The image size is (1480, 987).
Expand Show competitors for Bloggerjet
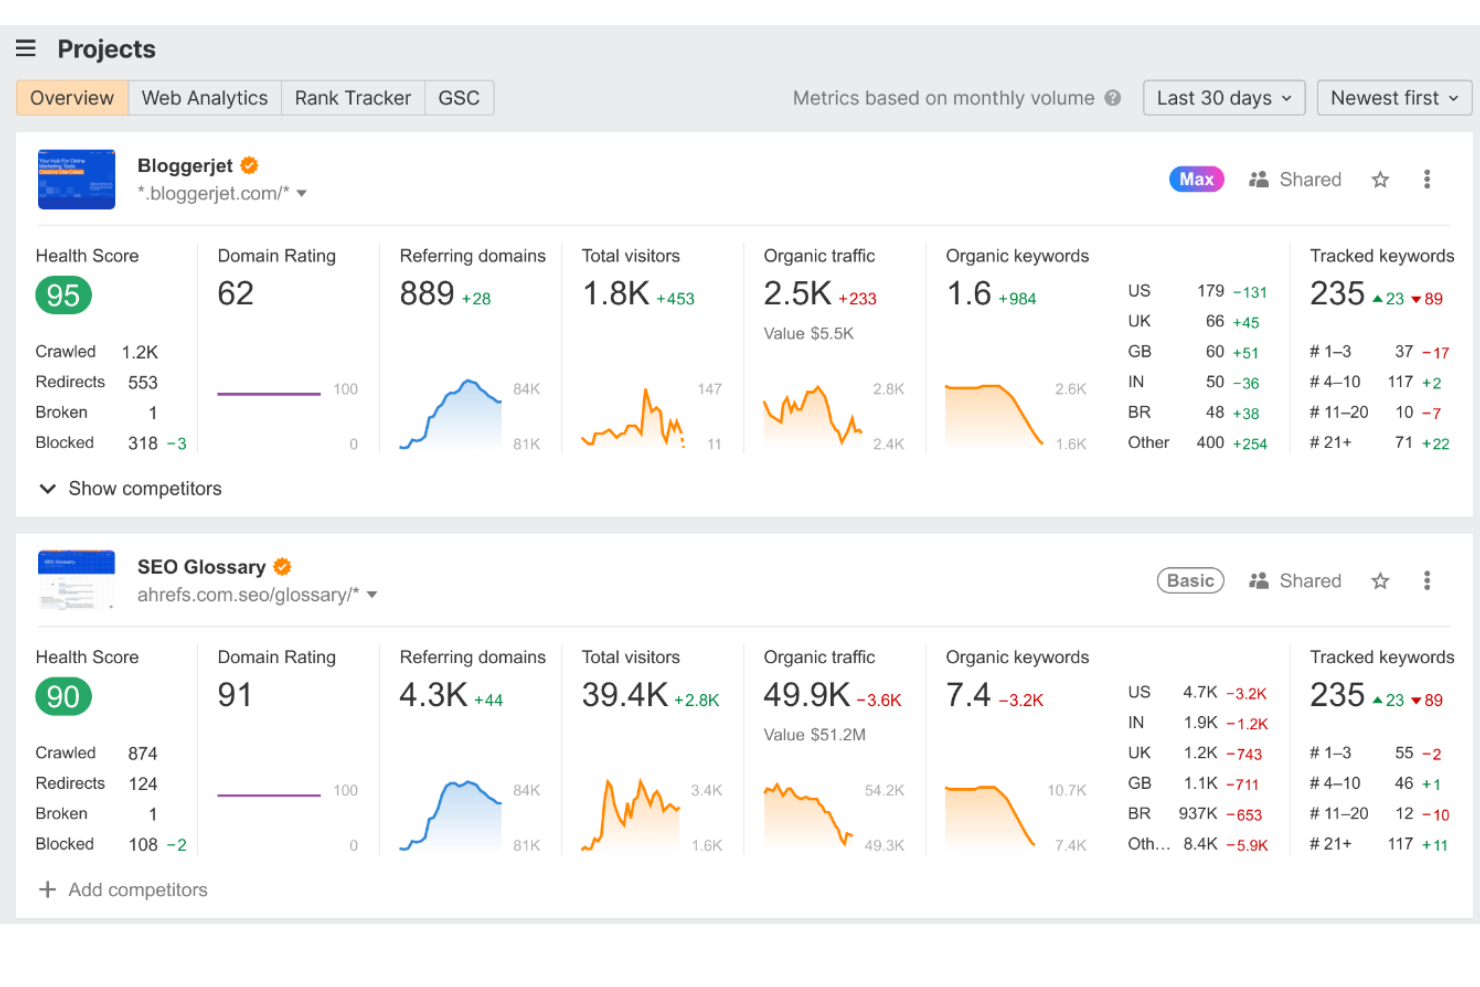[x=130, y=489]
